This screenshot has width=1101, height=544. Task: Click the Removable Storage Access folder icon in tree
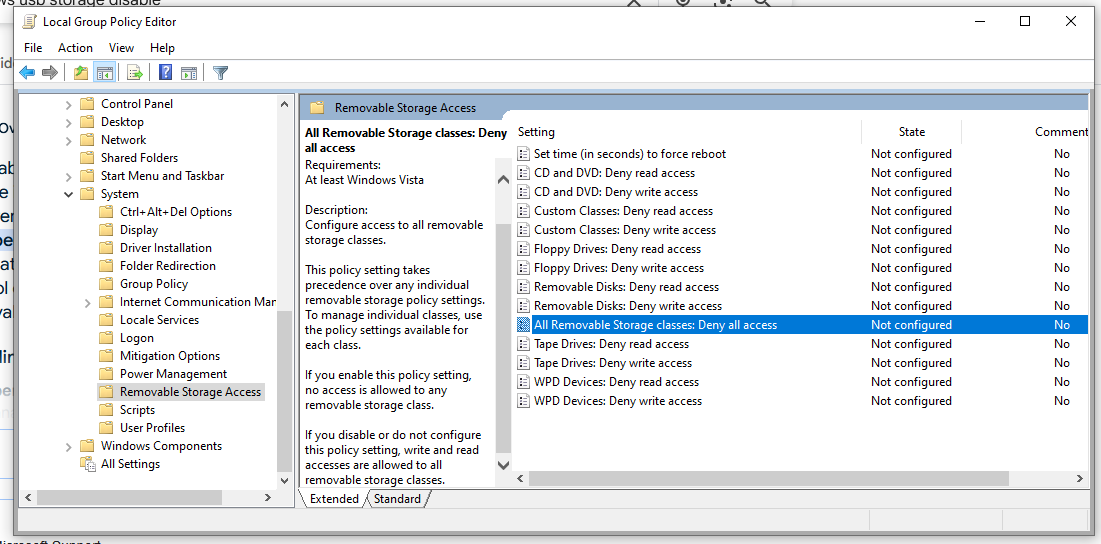point(106,392)
